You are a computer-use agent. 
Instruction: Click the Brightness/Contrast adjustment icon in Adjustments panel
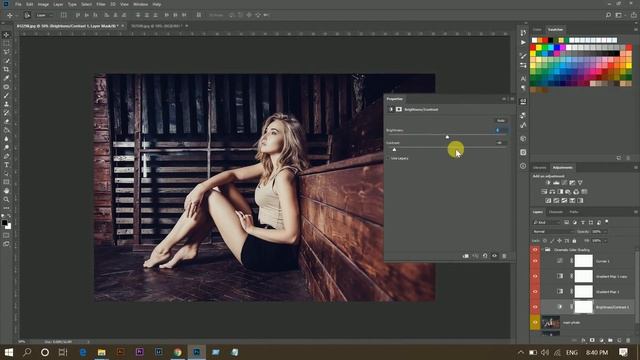click(x=548, y=183)
